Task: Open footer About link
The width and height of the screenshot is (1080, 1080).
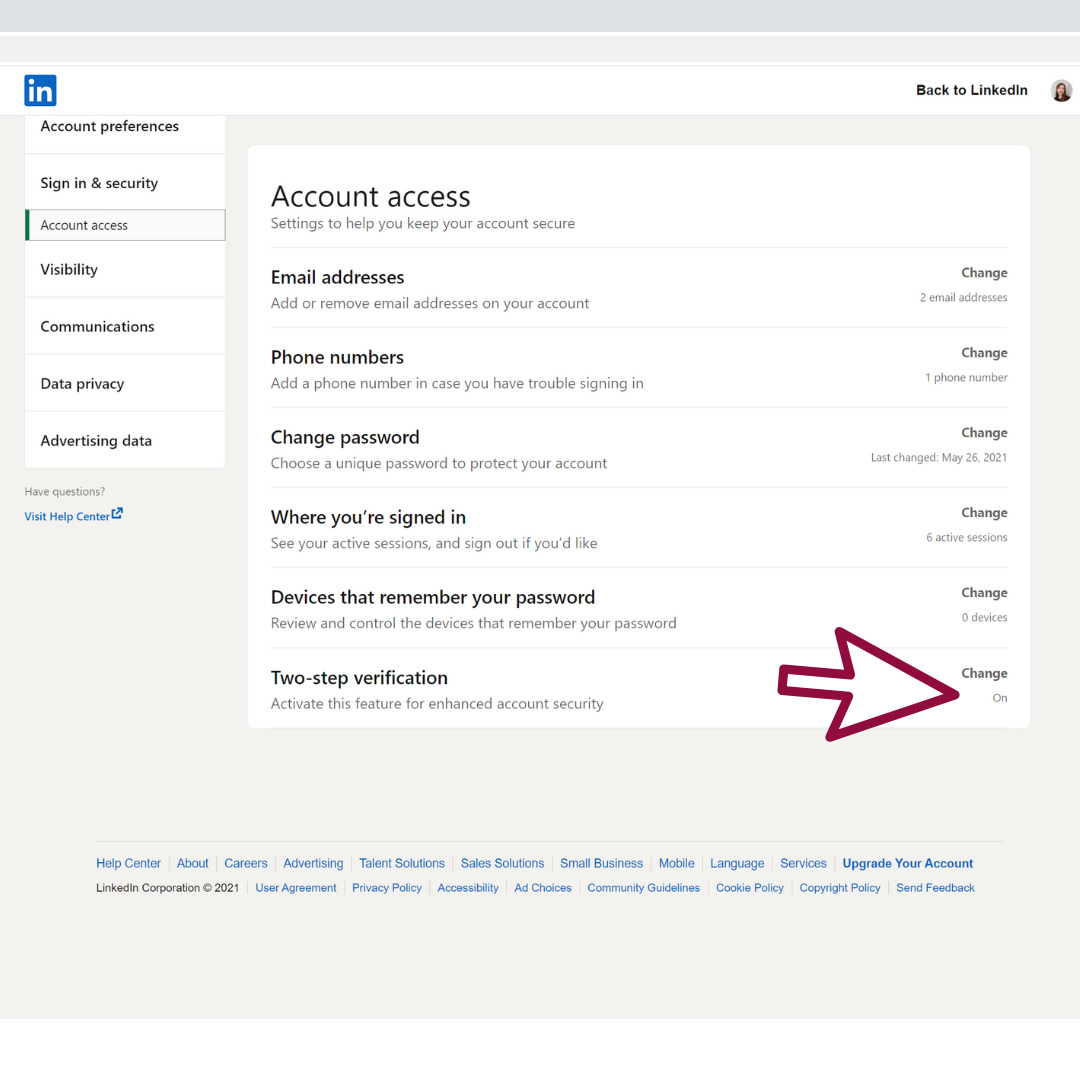Action: [x=192, y=863]
